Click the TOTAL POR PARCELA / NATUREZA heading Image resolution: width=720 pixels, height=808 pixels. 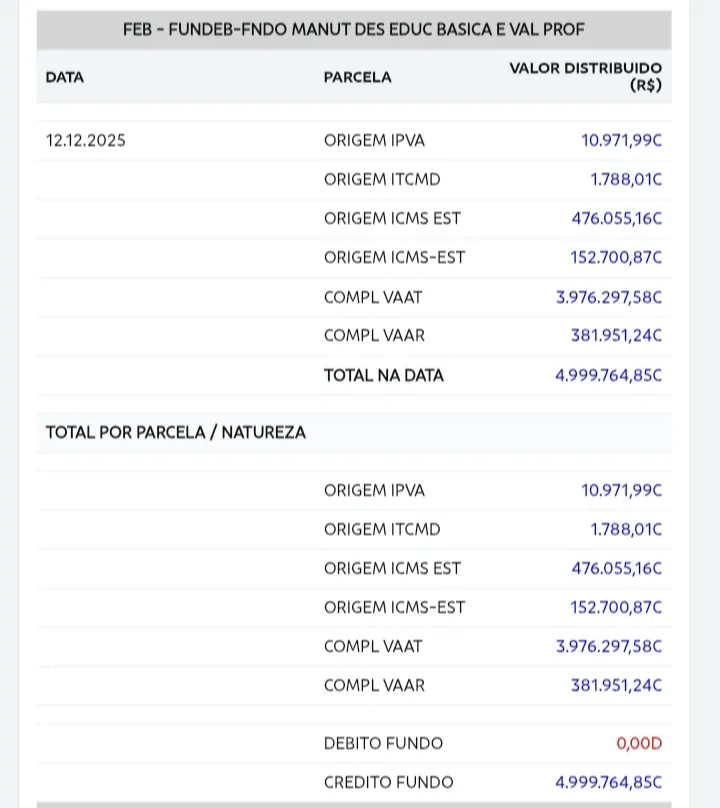176,433
